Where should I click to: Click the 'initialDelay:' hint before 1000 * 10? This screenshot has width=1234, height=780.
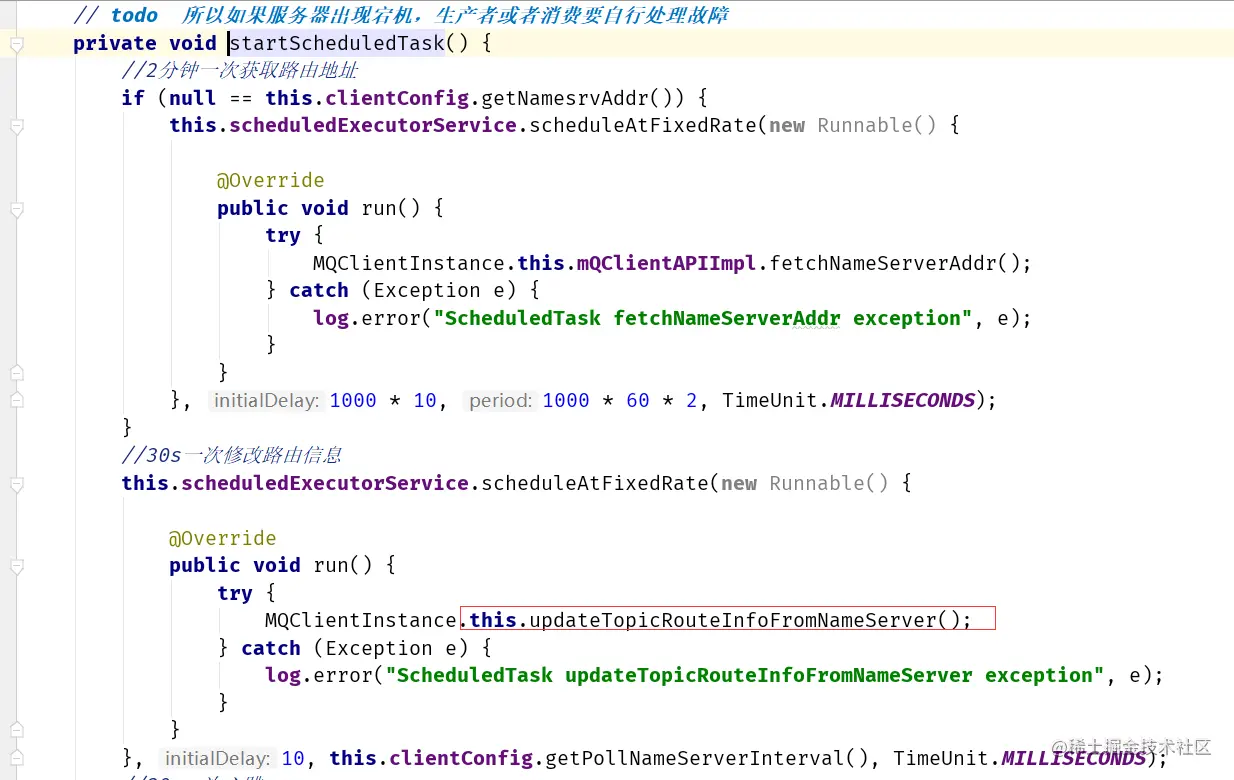pyautogui.click(x=266, y=401)
